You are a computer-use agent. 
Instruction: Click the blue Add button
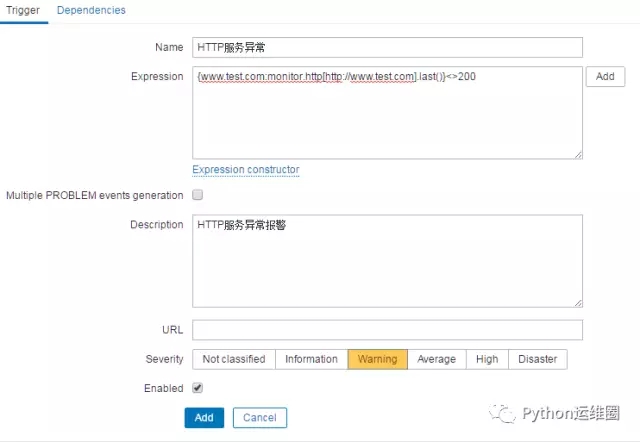pos(204,418)
